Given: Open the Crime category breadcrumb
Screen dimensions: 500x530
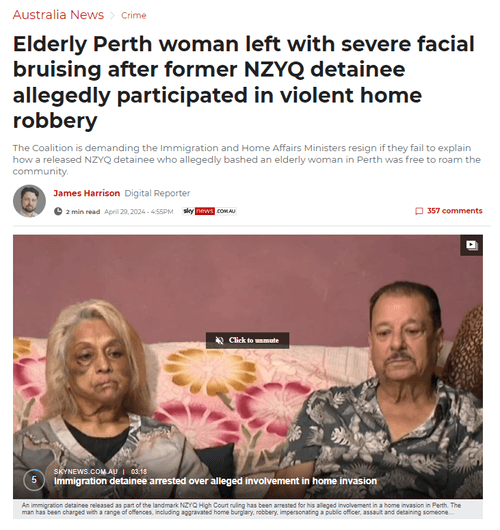Looking at the screenshot, I should click(134, 16).
